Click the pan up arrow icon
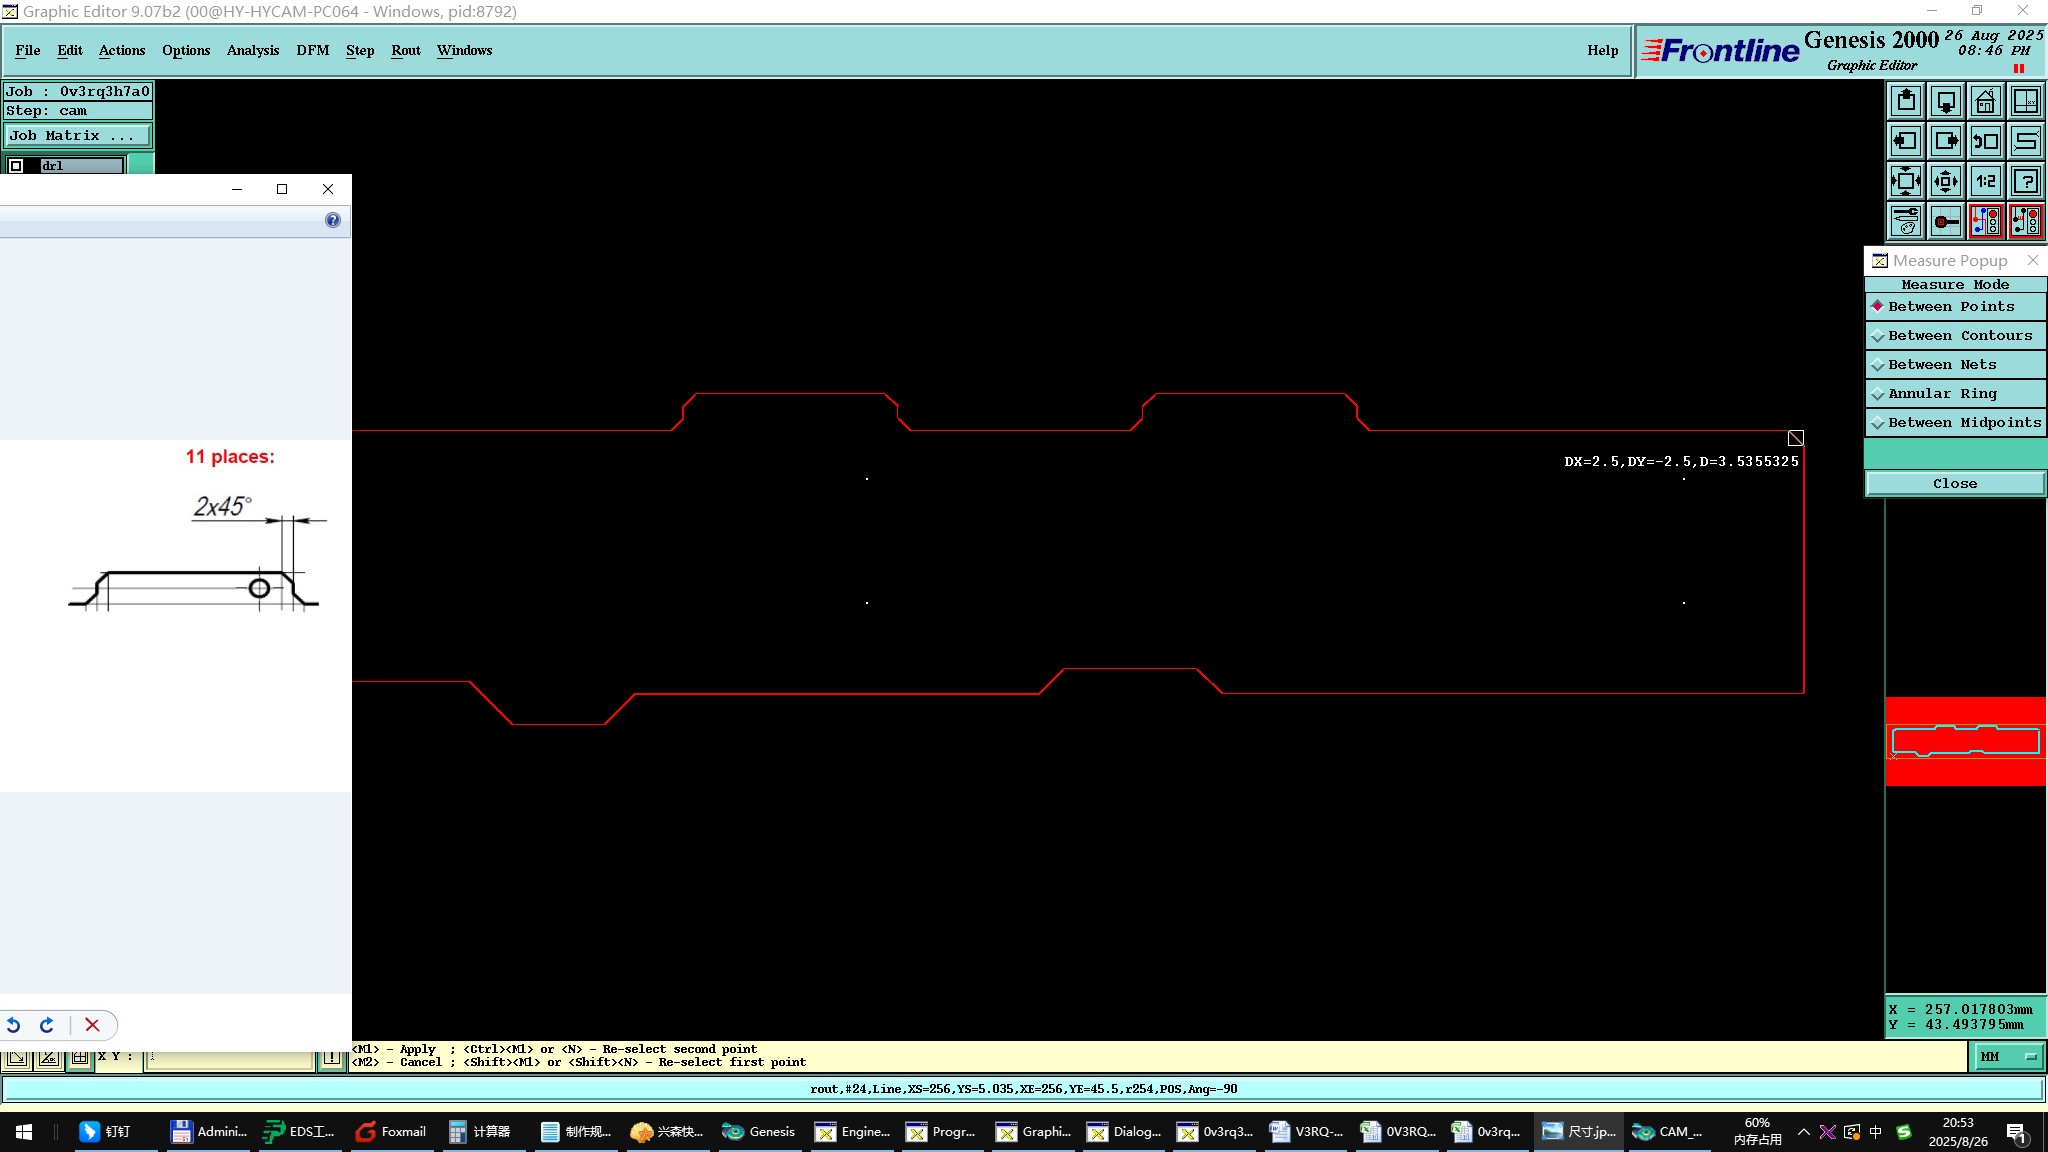 (x=1906, y=101)
